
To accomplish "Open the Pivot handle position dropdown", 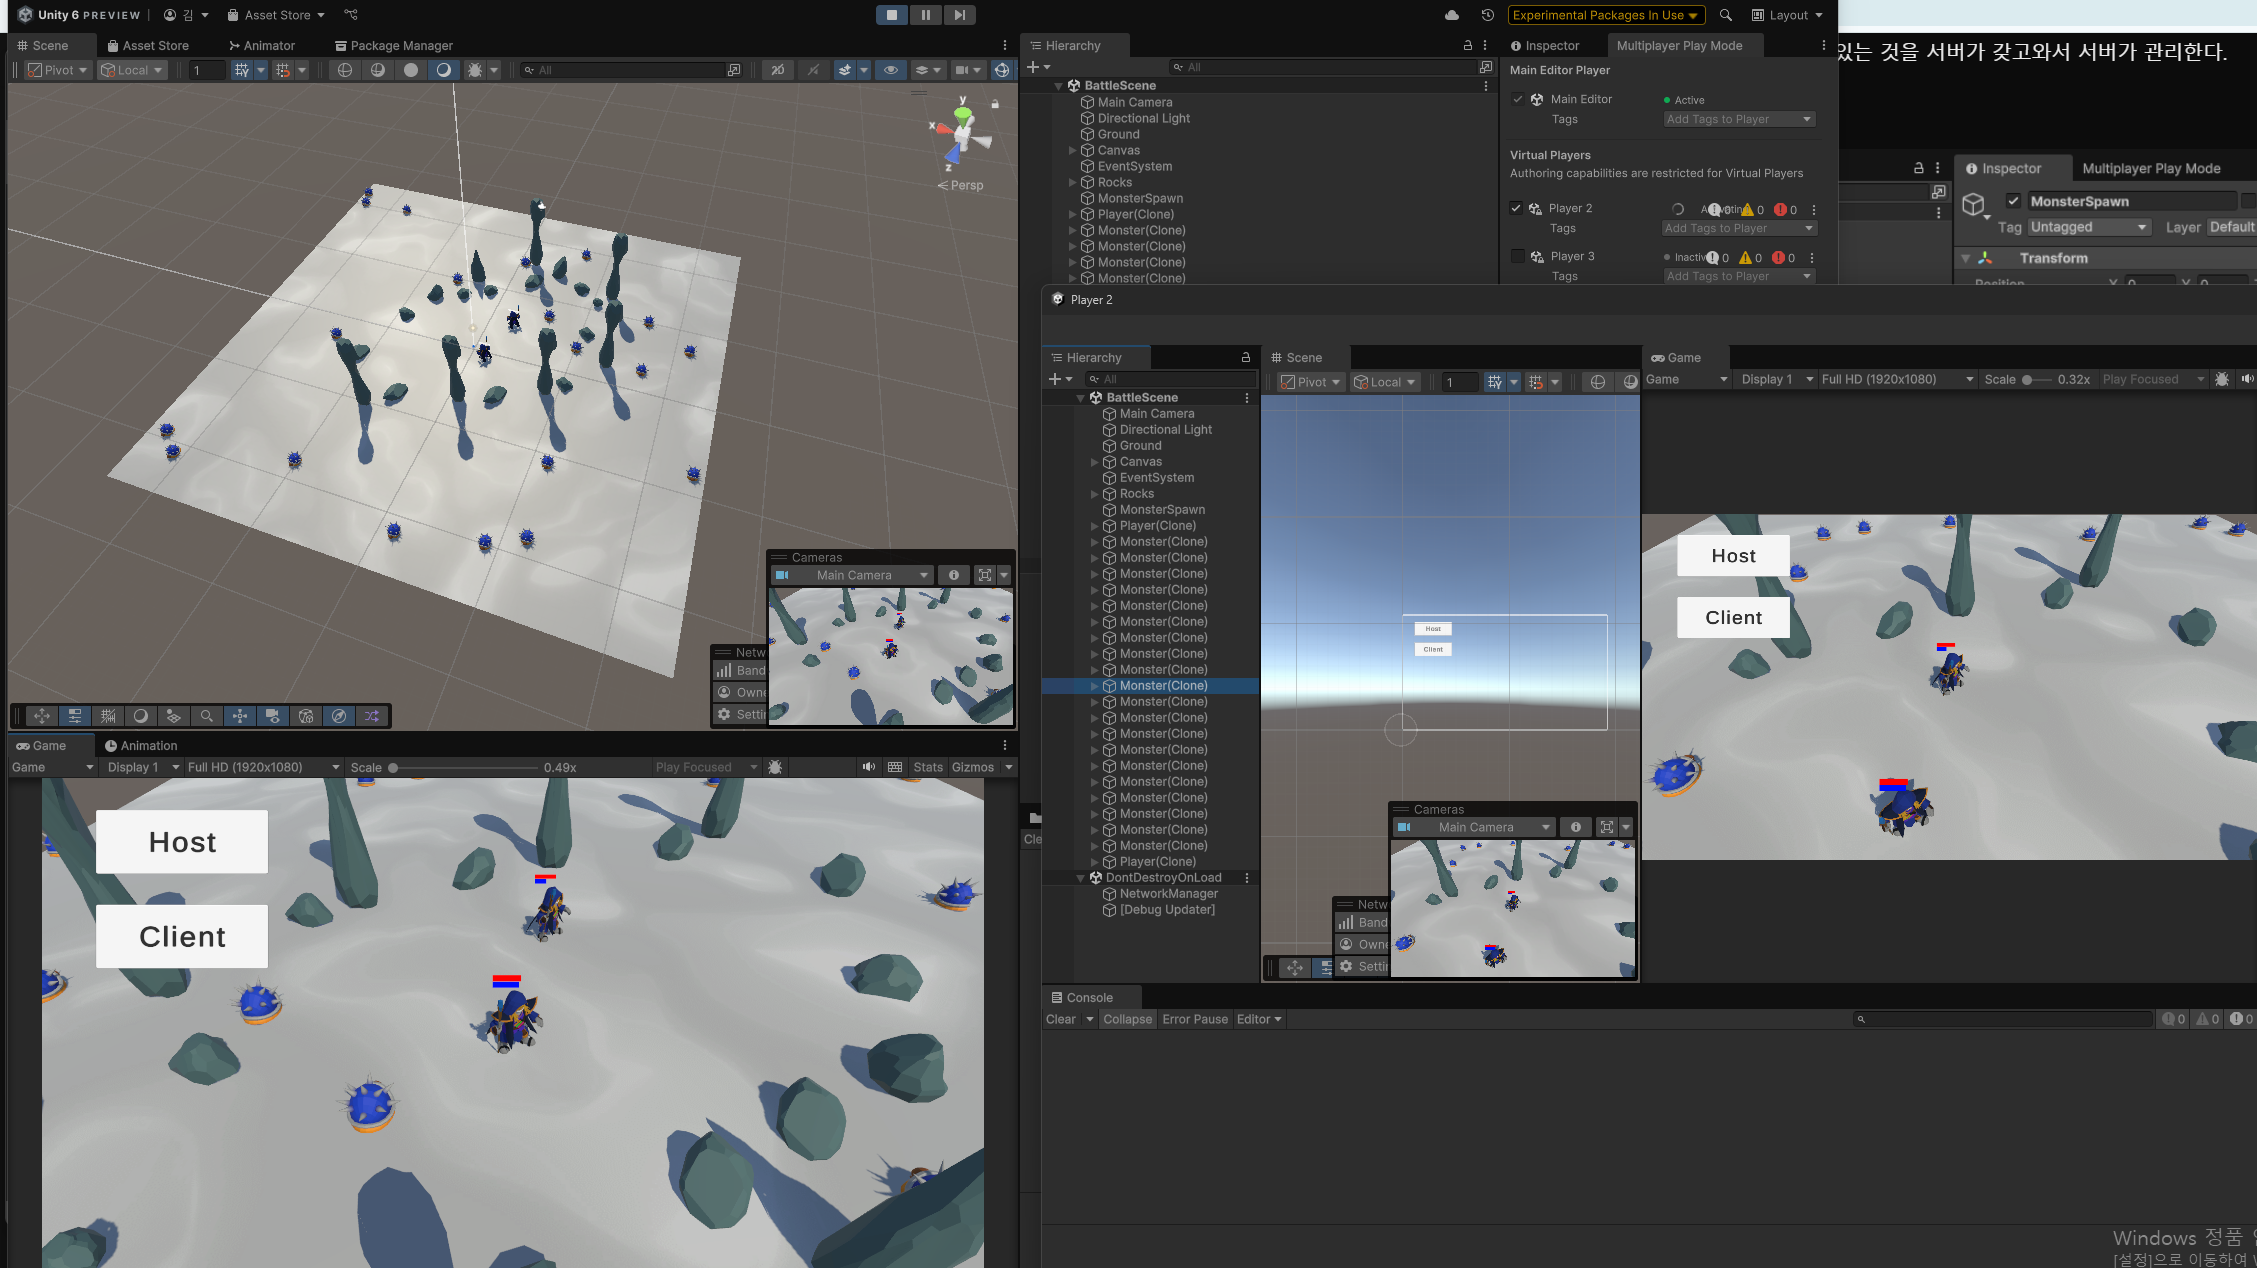I will click(x=58, y=70).
